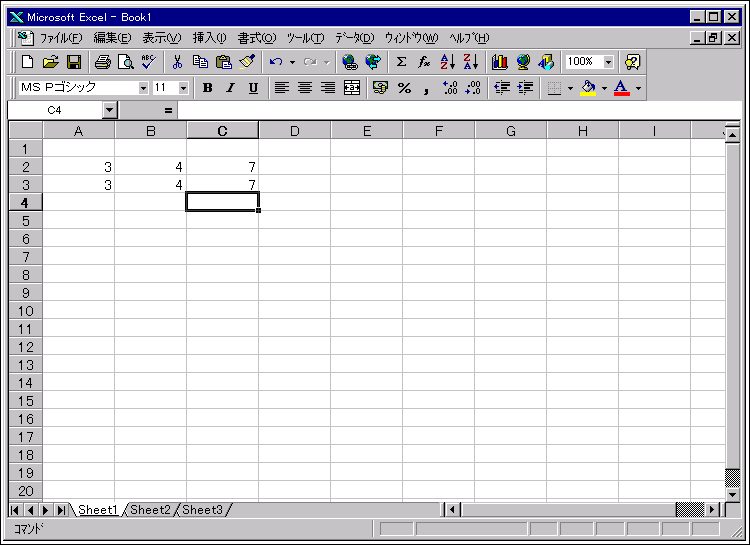Click the horizontal scrollbar right arrow
Screen dimensions: 750x545
pyautogui.click(x=712, y=510)
